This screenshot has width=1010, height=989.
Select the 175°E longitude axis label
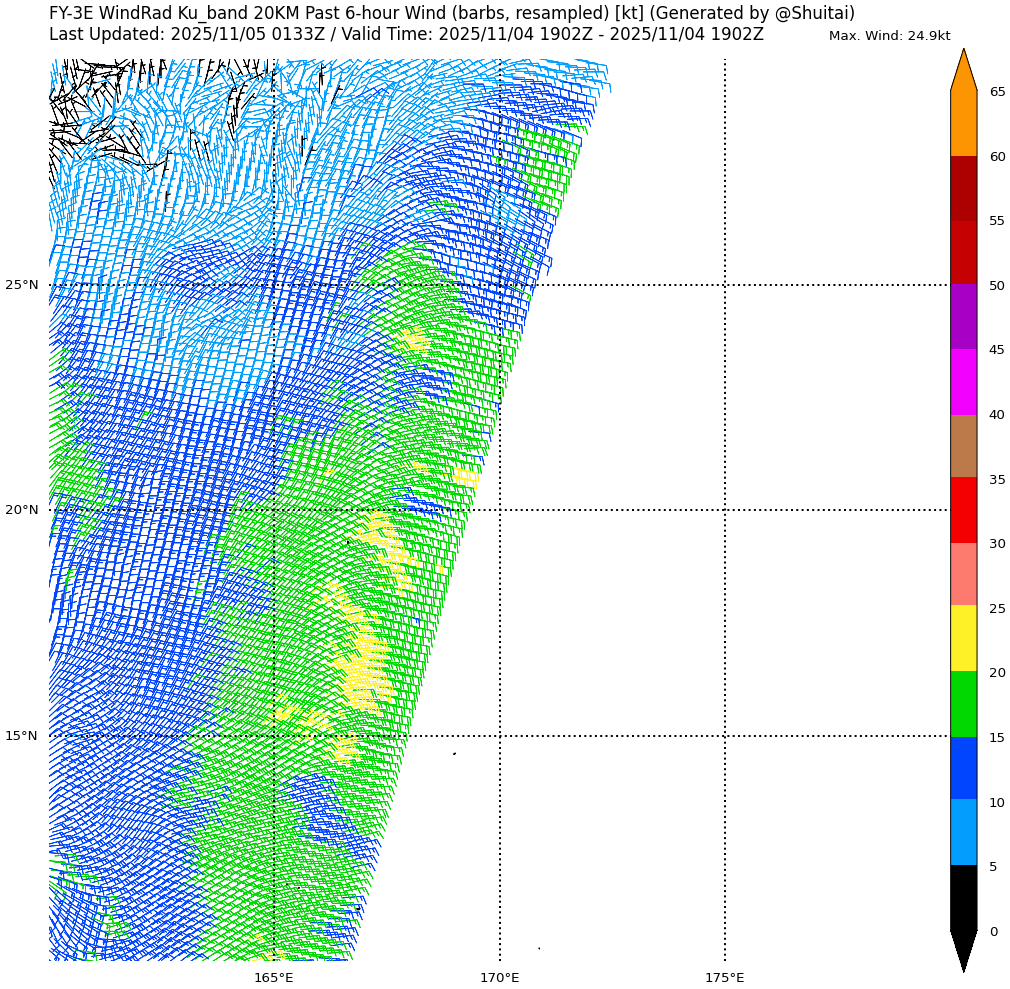[x=725, y=977]
